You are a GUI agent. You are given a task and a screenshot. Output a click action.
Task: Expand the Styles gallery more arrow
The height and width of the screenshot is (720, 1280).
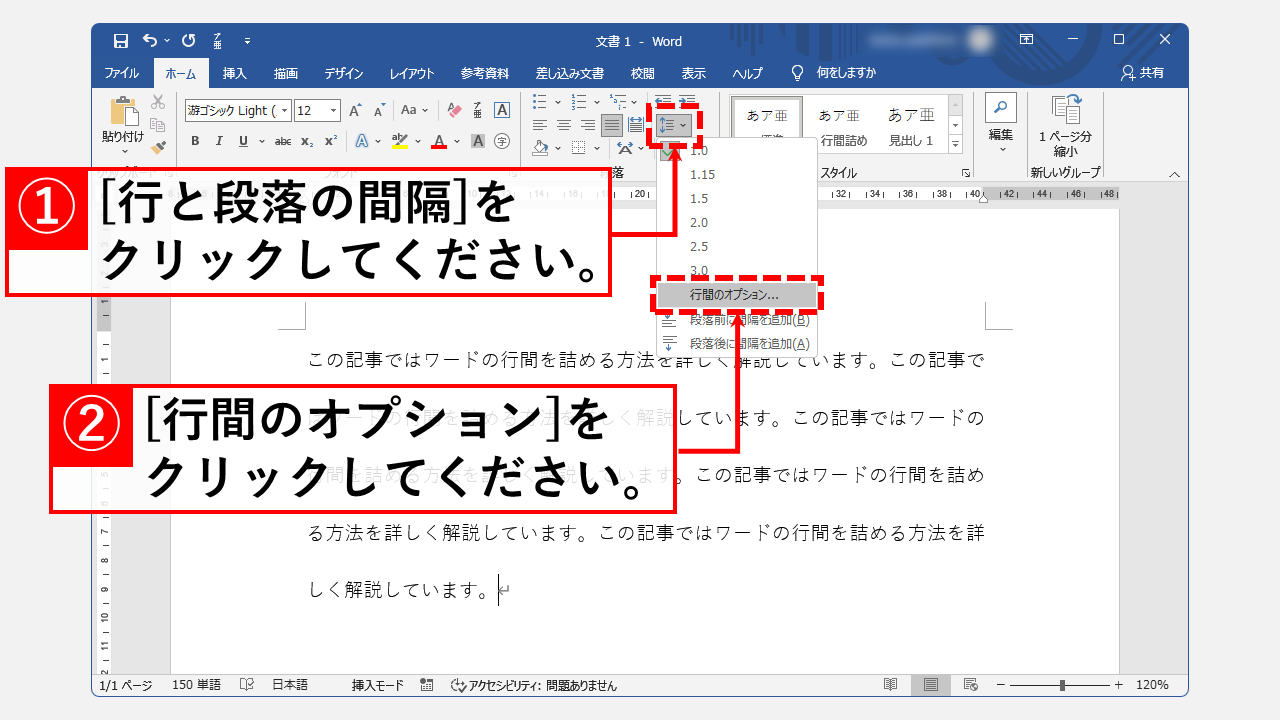point(955,145)
